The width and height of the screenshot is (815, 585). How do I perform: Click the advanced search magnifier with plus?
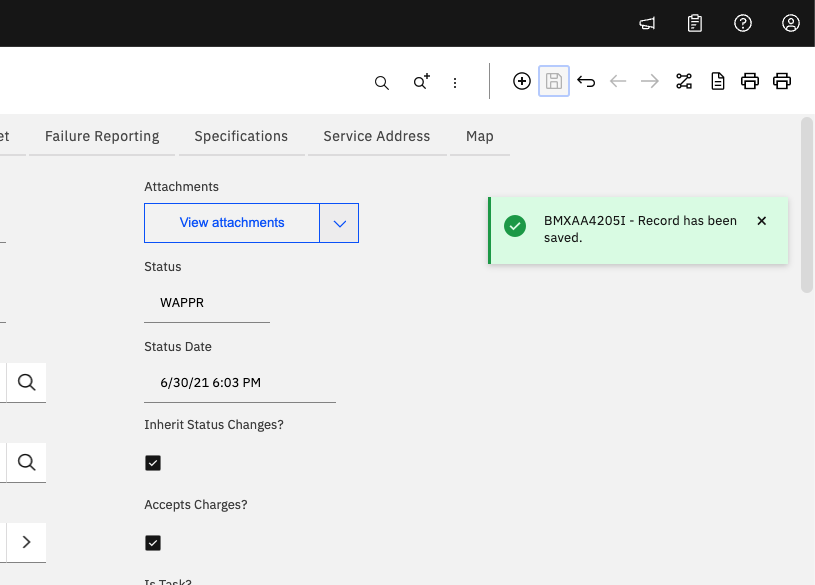[x=421, y=83]
